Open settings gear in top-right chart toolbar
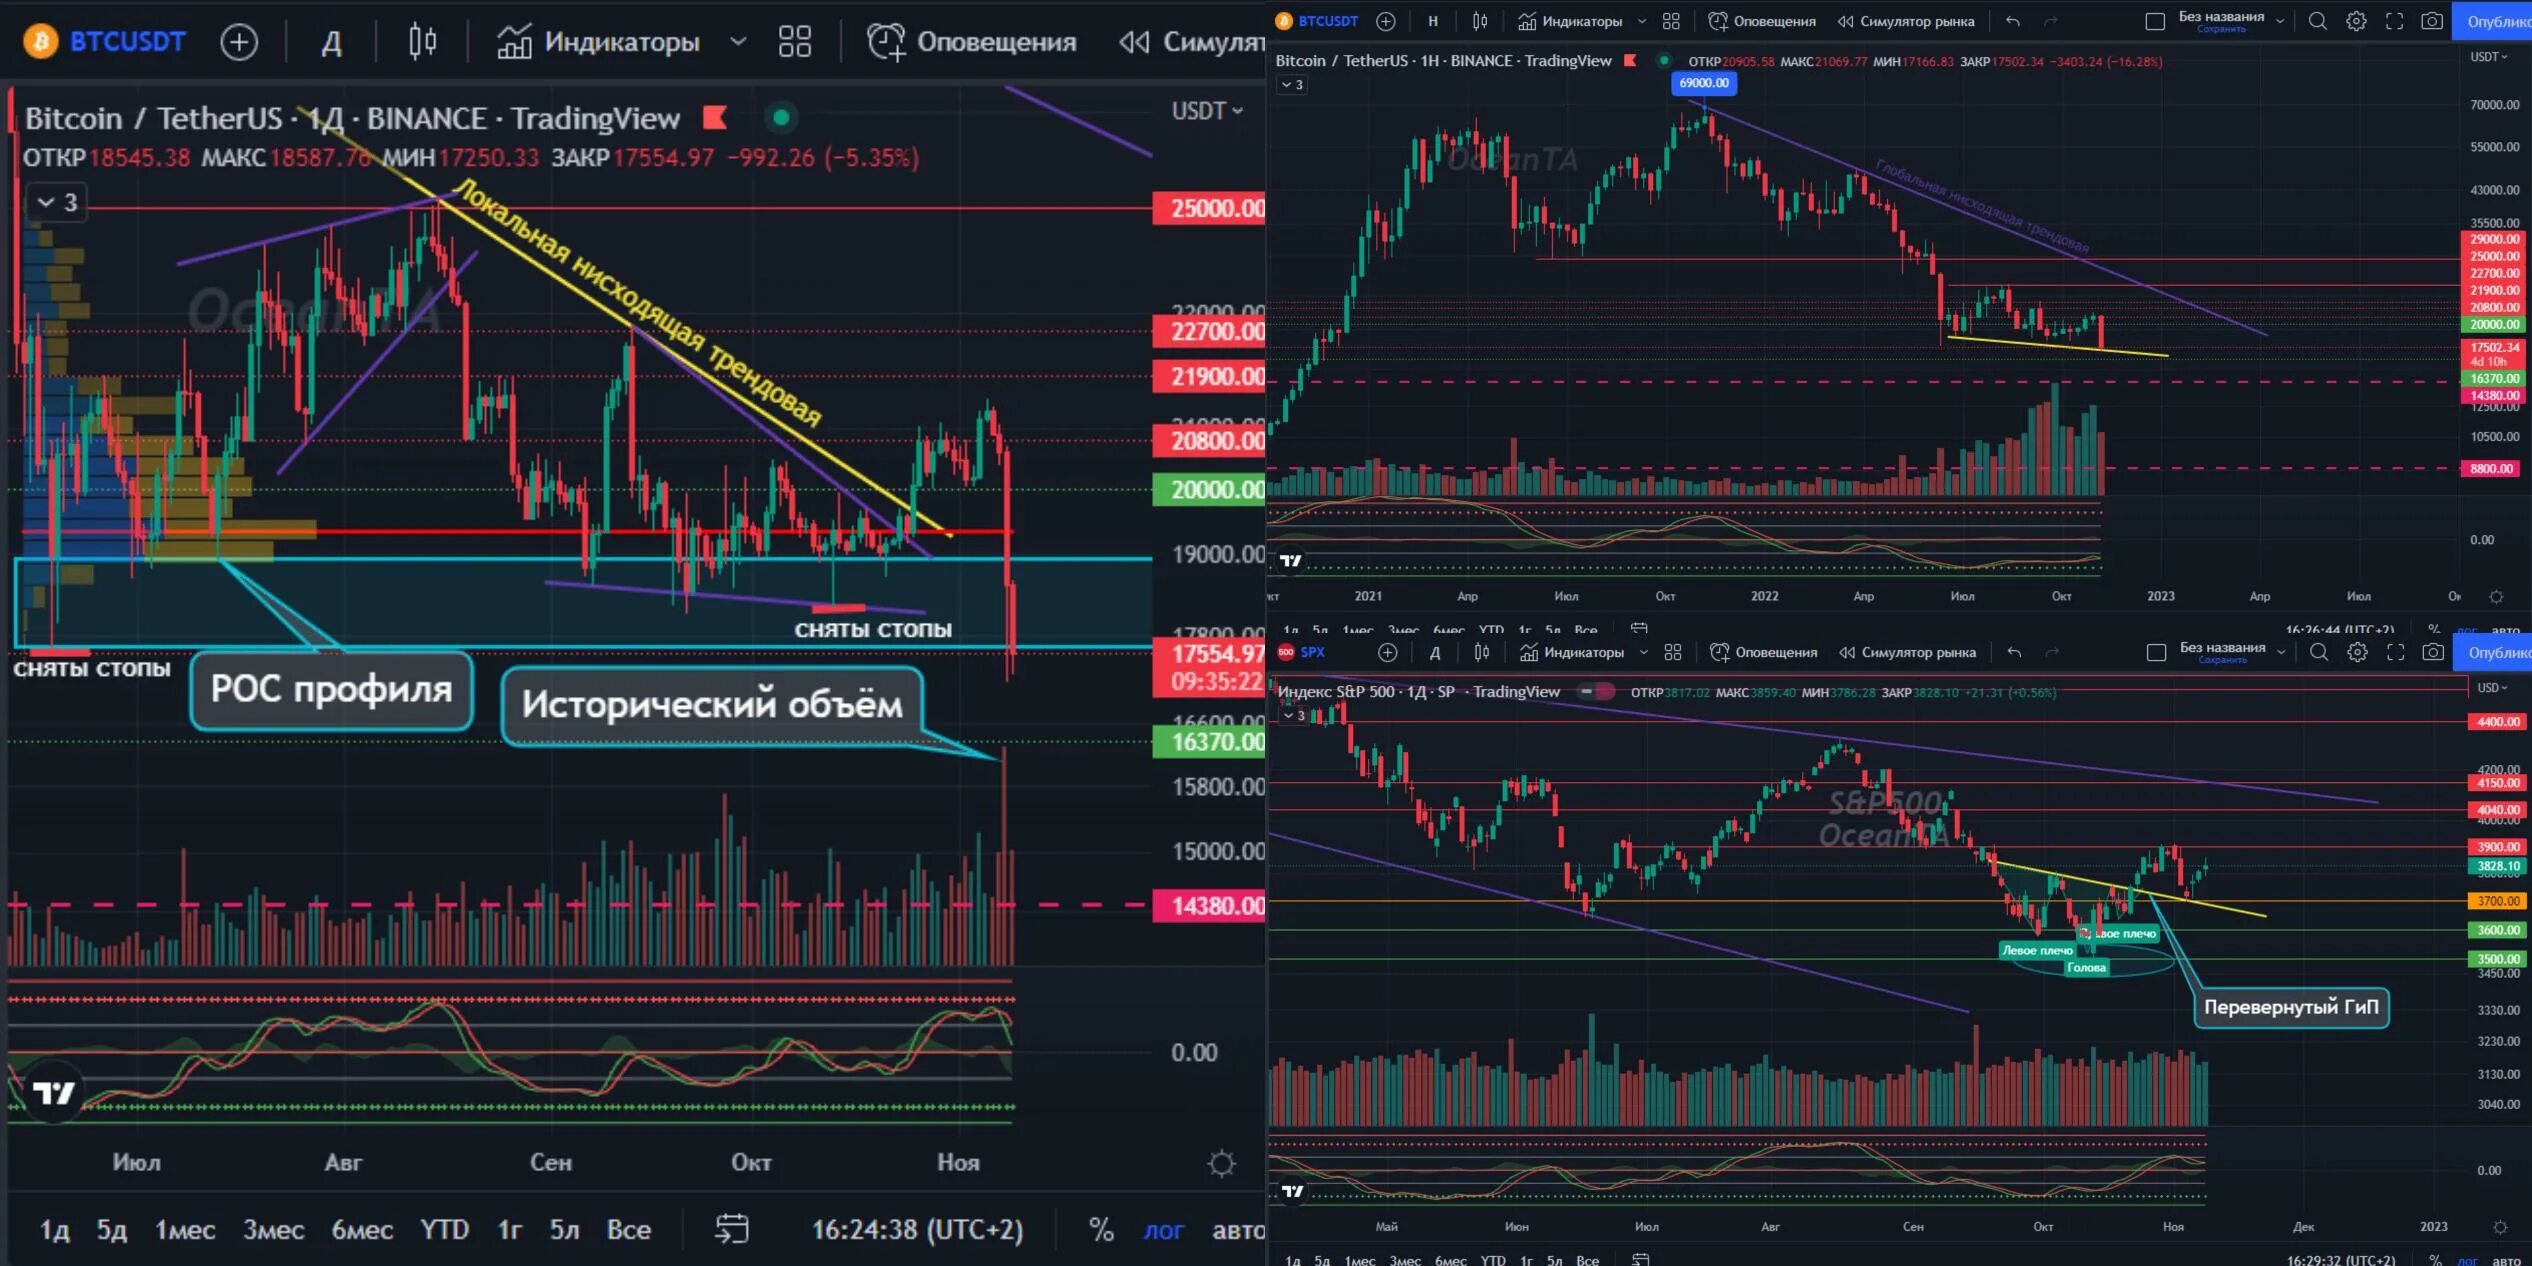The width and height of the screenshot is (2532, 1266). tap(2356, 21)
